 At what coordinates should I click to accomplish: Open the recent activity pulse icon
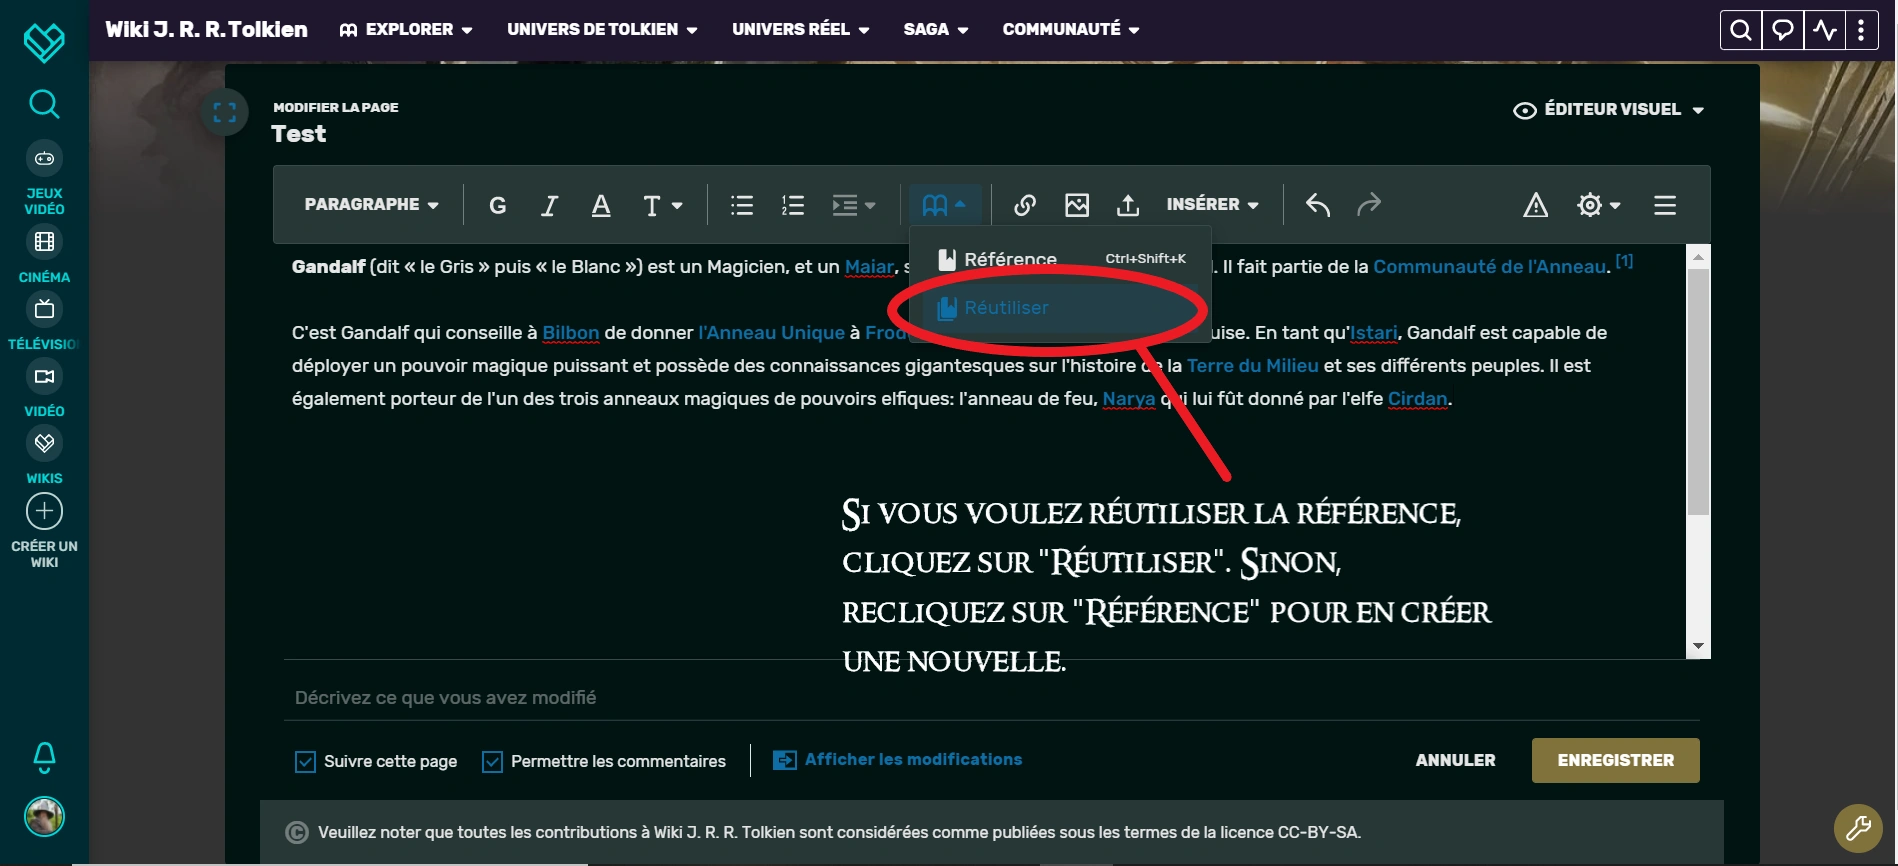tap(1825, 30)
